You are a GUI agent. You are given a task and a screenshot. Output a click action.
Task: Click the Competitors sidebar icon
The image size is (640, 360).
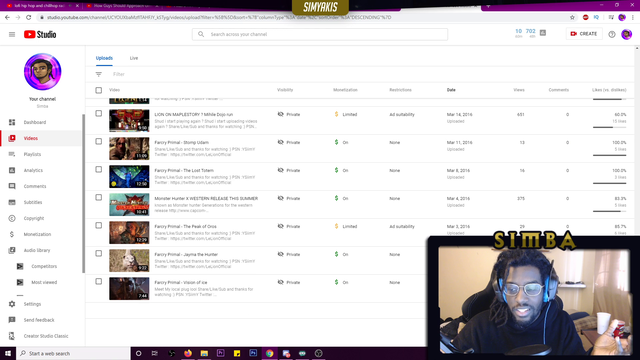[20, 266]
